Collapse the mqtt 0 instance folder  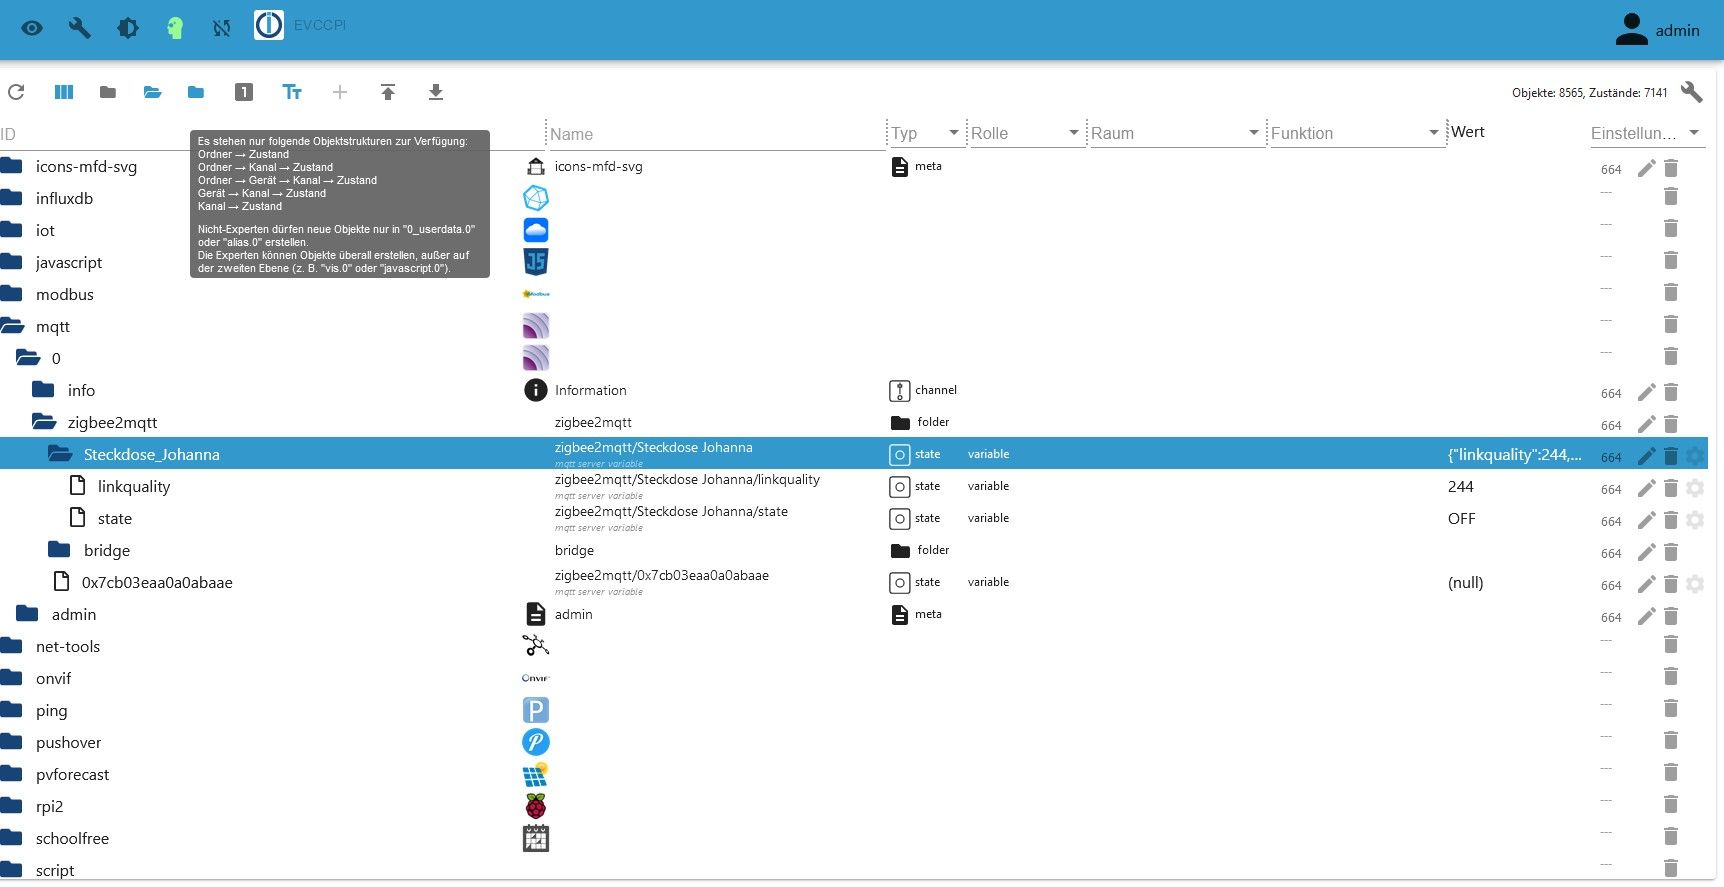[x=28, y=358]
